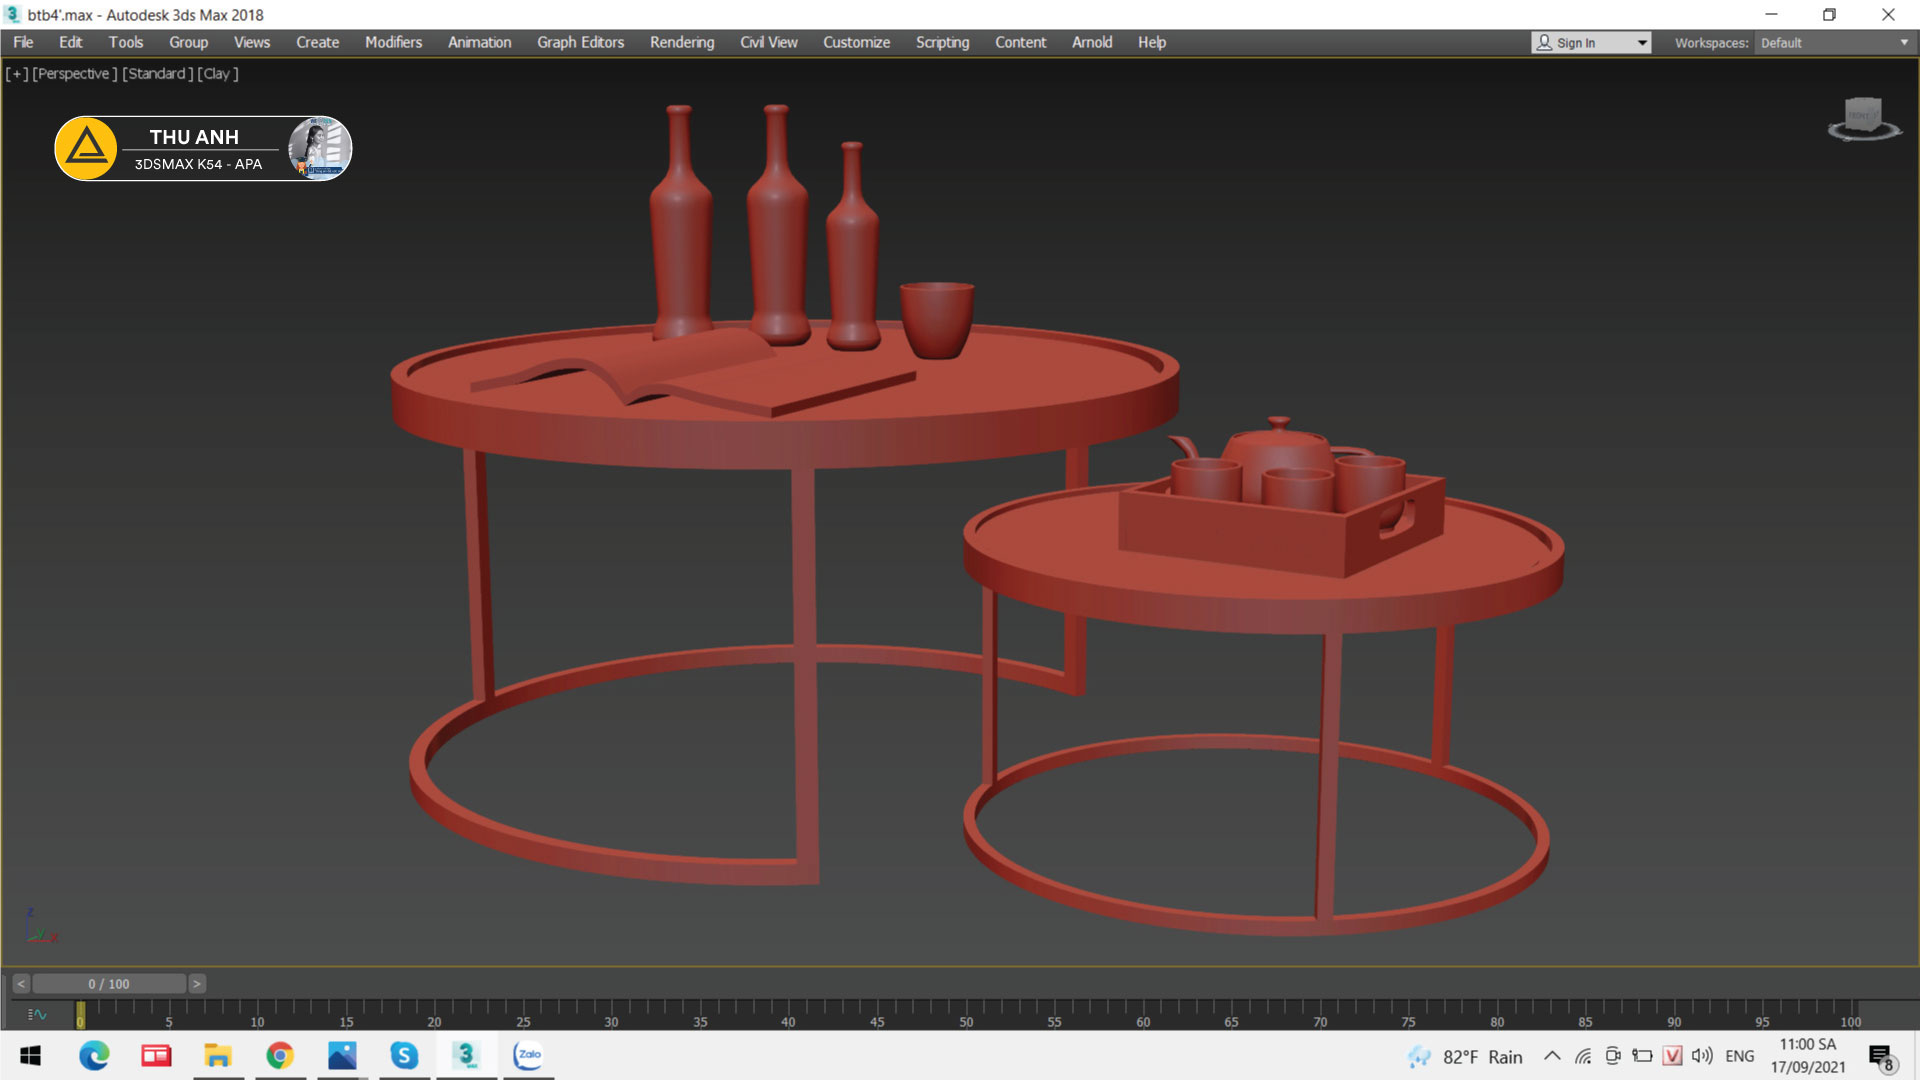Open the mini curve editor toggle

37,1014
